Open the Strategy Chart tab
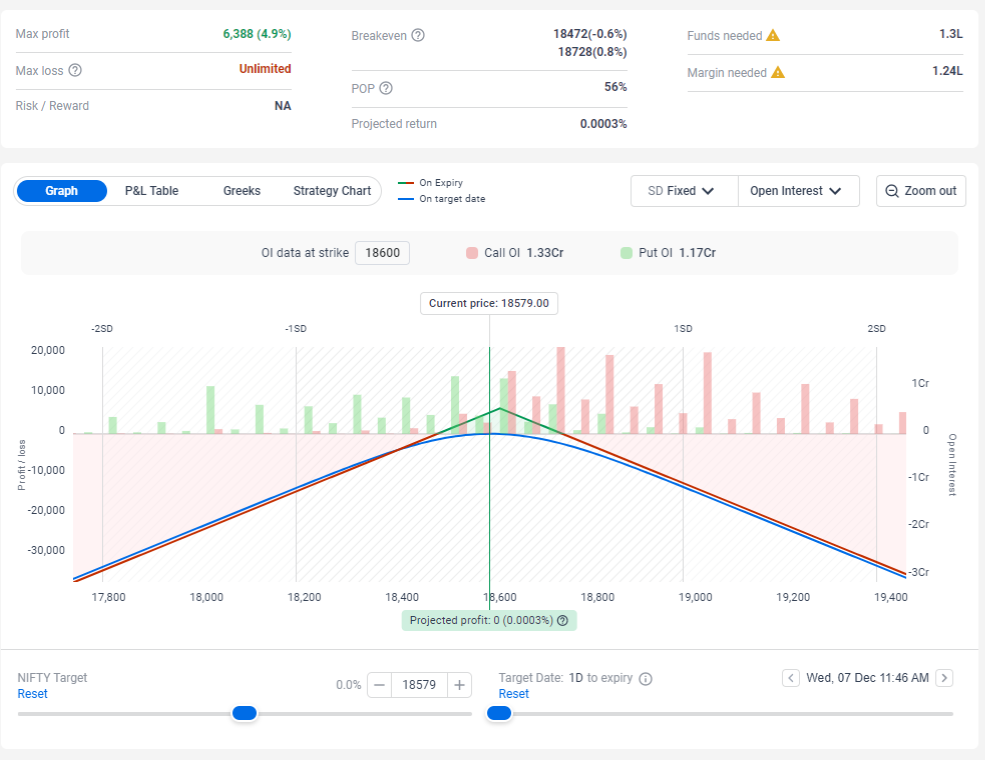The width and height of the screenshot is (985, 760). pos(332,191)
